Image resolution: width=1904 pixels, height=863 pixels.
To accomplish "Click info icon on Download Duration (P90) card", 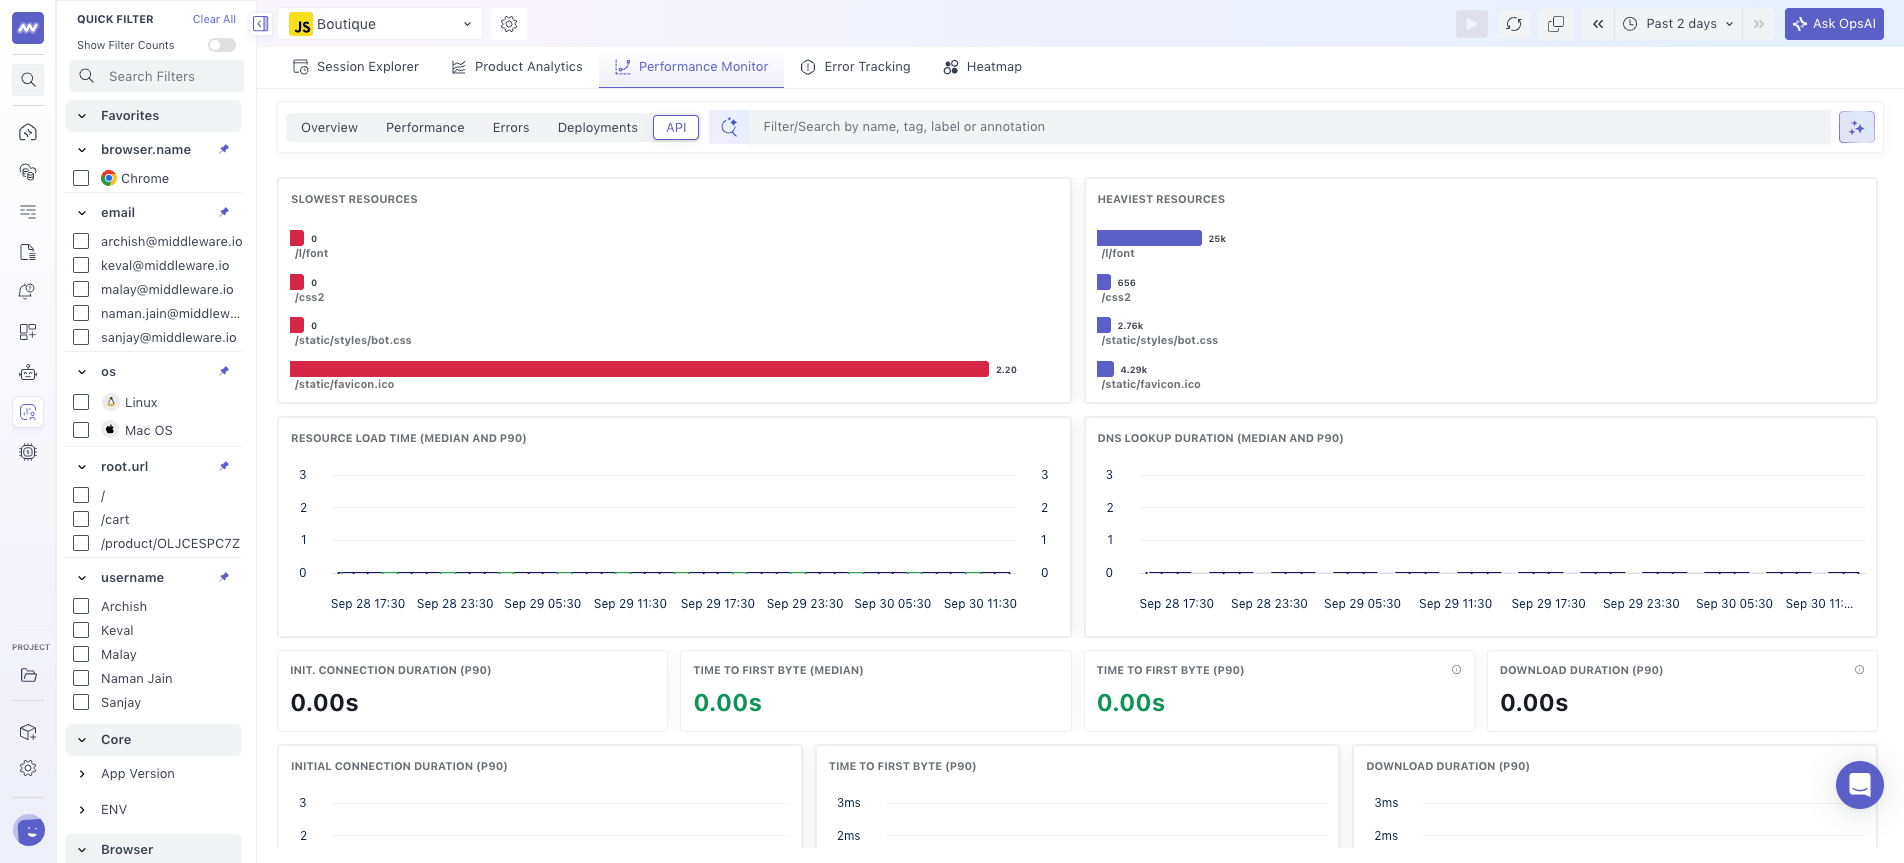I will click(1859, 670).
